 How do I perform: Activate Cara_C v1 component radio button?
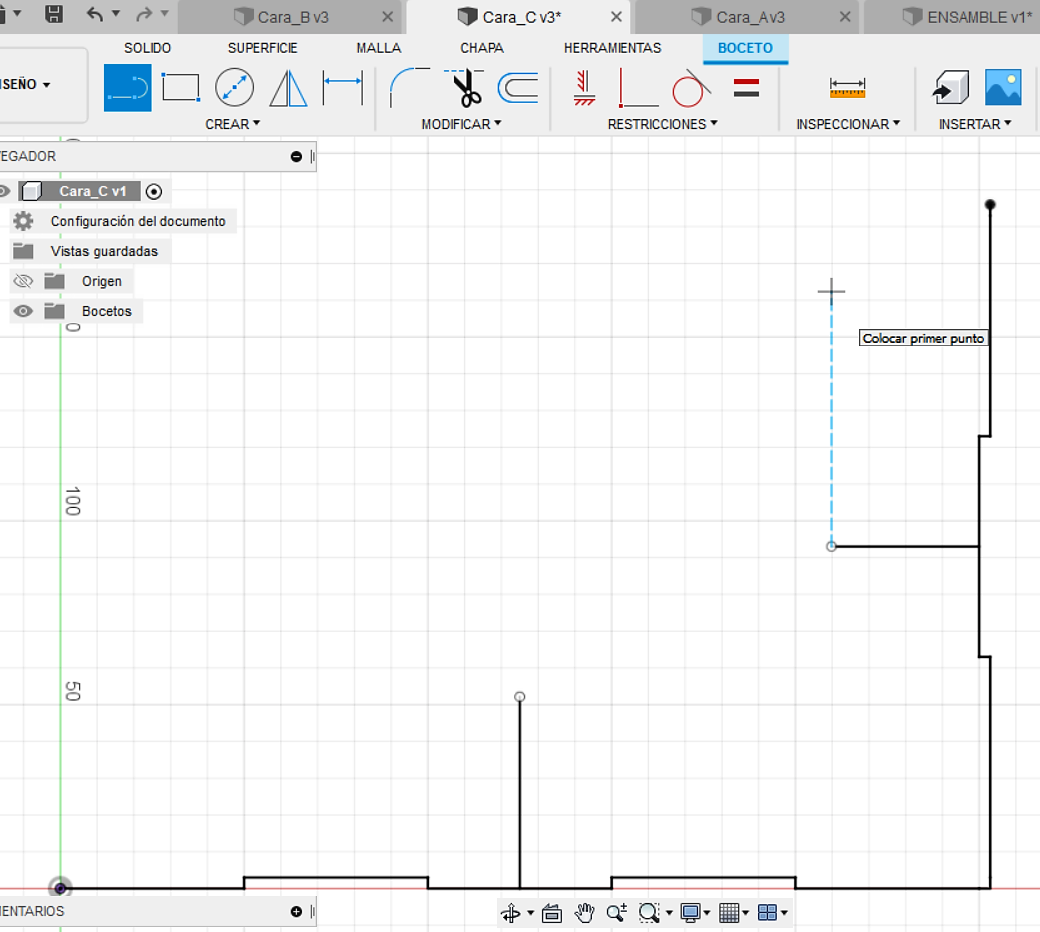tap(154, 192)
